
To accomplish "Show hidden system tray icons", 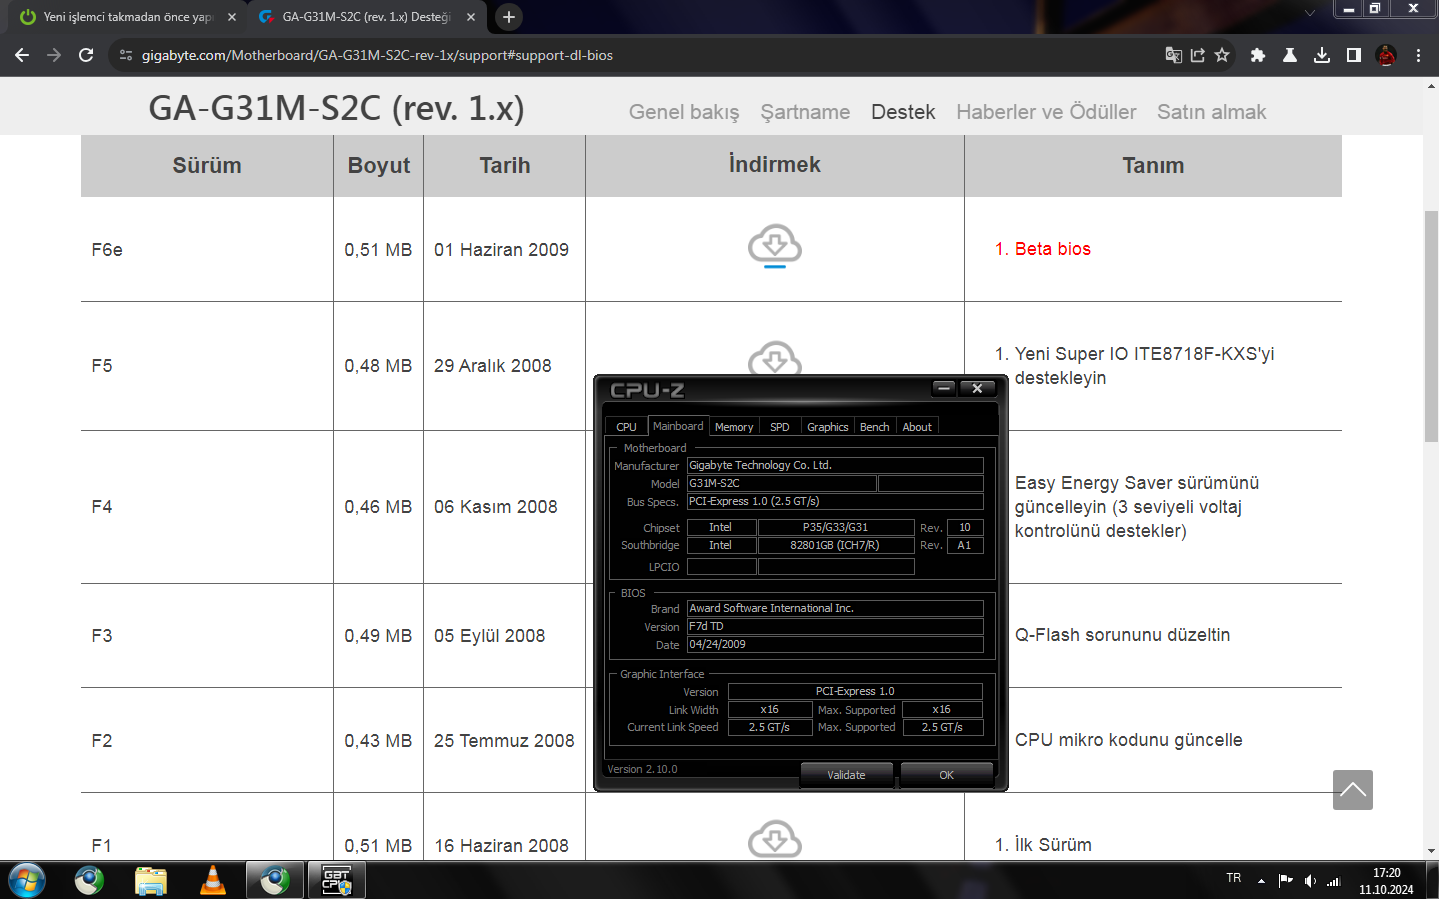I will tap(1261, 881).
